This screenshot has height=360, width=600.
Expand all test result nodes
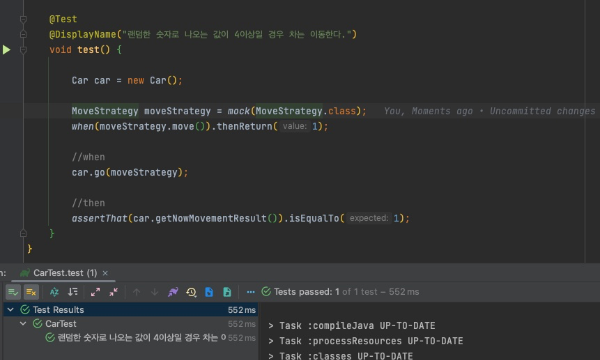[x=95, y=292]
